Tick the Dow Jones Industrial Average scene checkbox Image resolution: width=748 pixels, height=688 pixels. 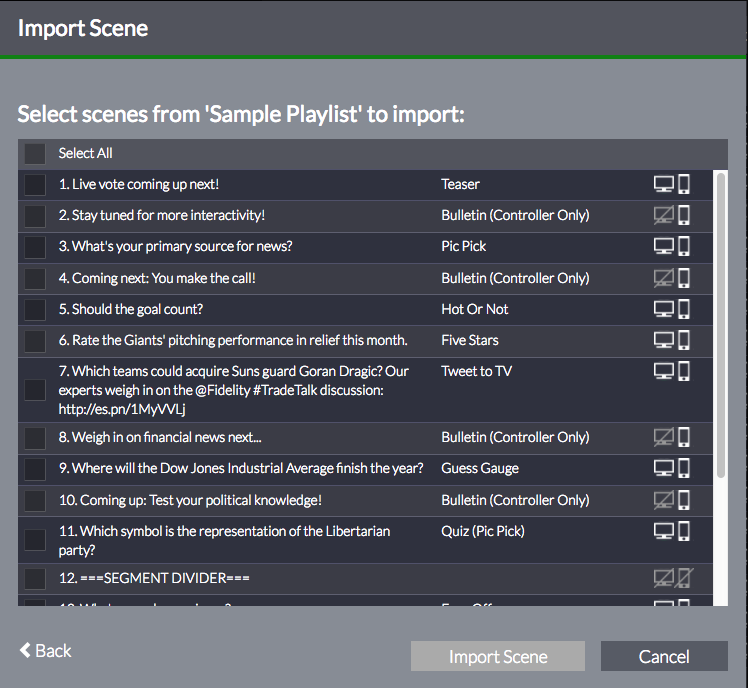pyautogui.click(x=35, y=469)
